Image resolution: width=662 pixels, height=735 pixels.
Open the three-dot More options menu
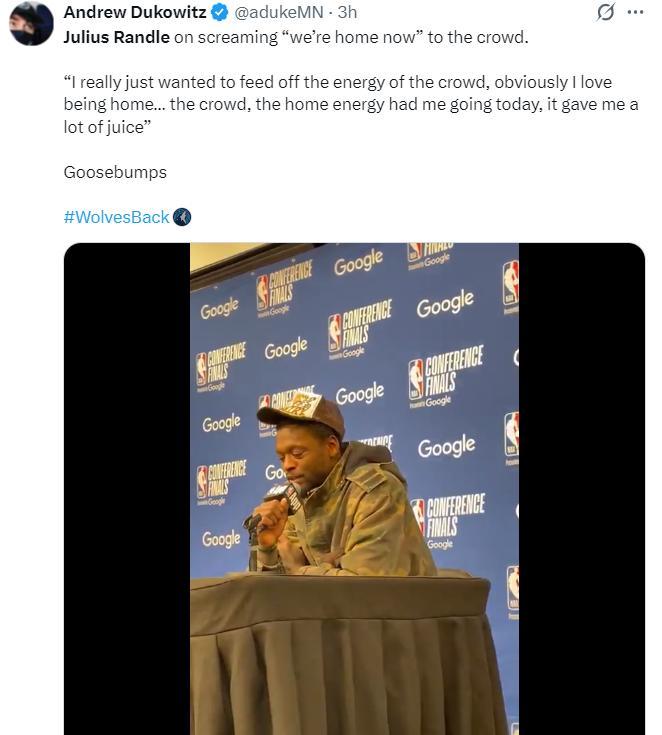tap(635, 13)
